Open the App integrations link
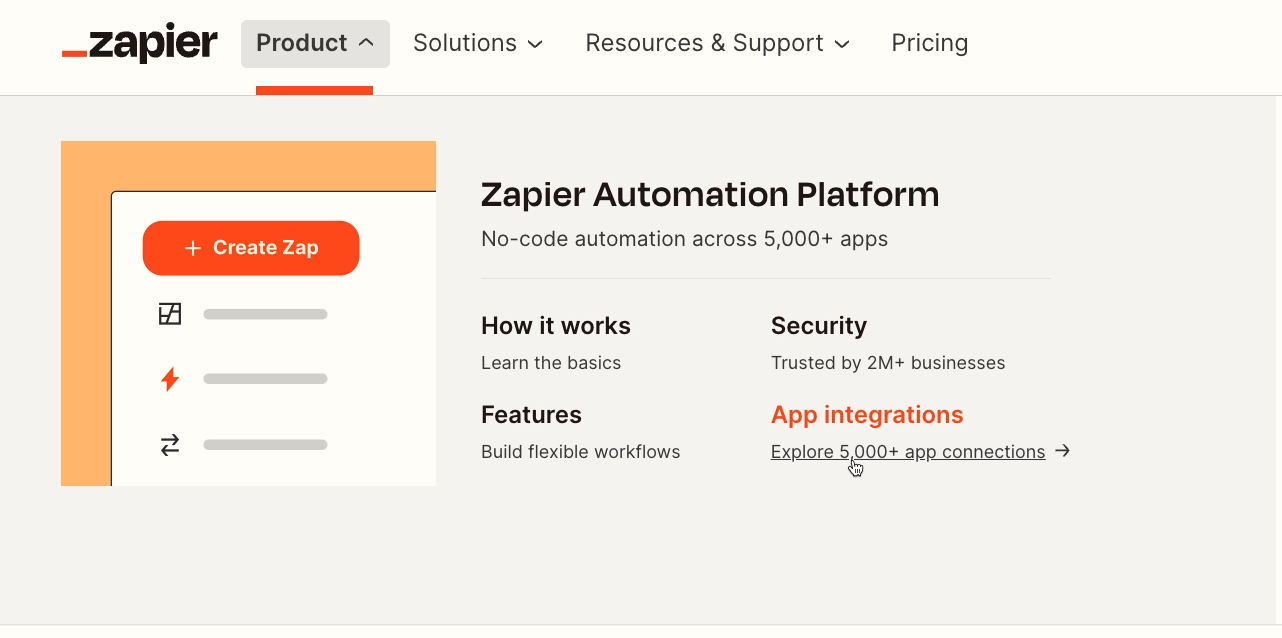 (867, 415)
